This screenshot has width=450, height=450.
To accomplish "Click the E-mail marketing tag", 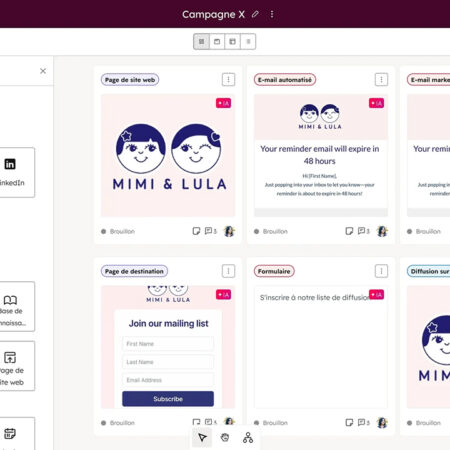I will click(429, 80).
